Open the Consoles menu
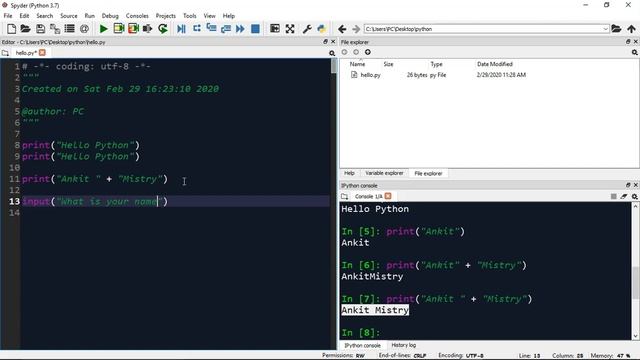The width and height of the screenshot is (640, 360). (137, 16)
